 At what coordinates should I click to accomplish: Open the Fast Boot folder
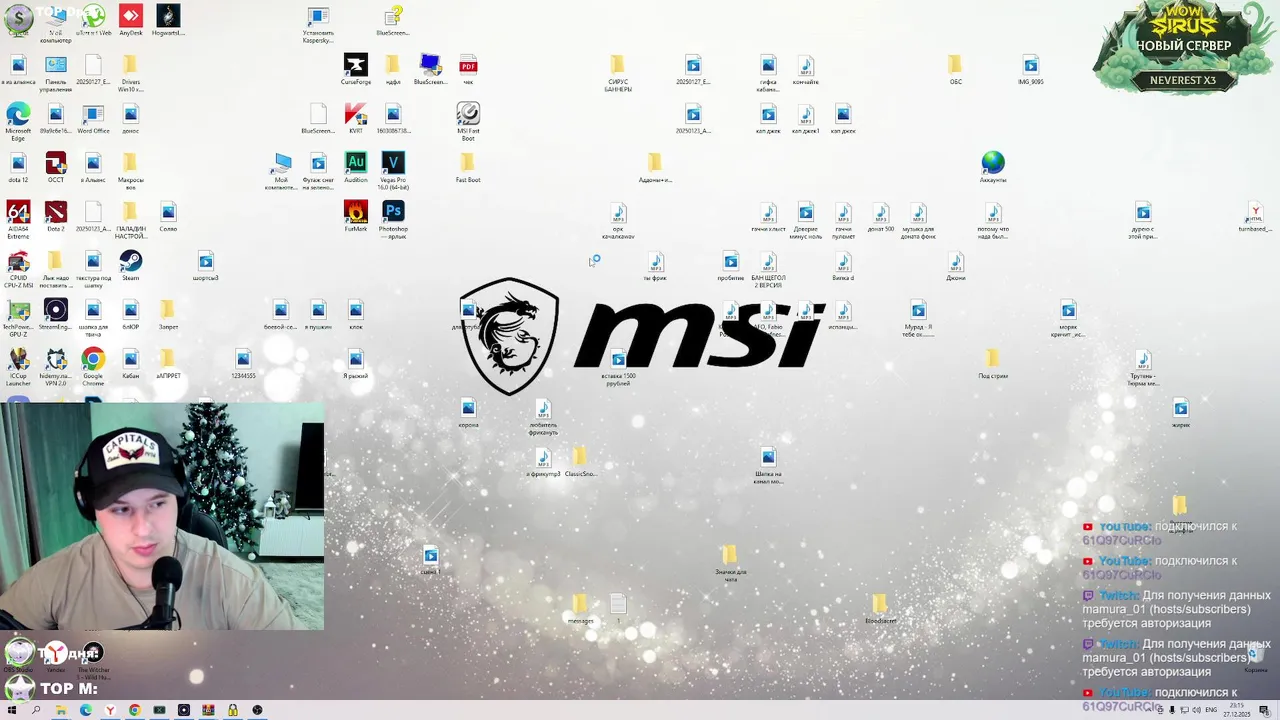(x=468, y=167)
